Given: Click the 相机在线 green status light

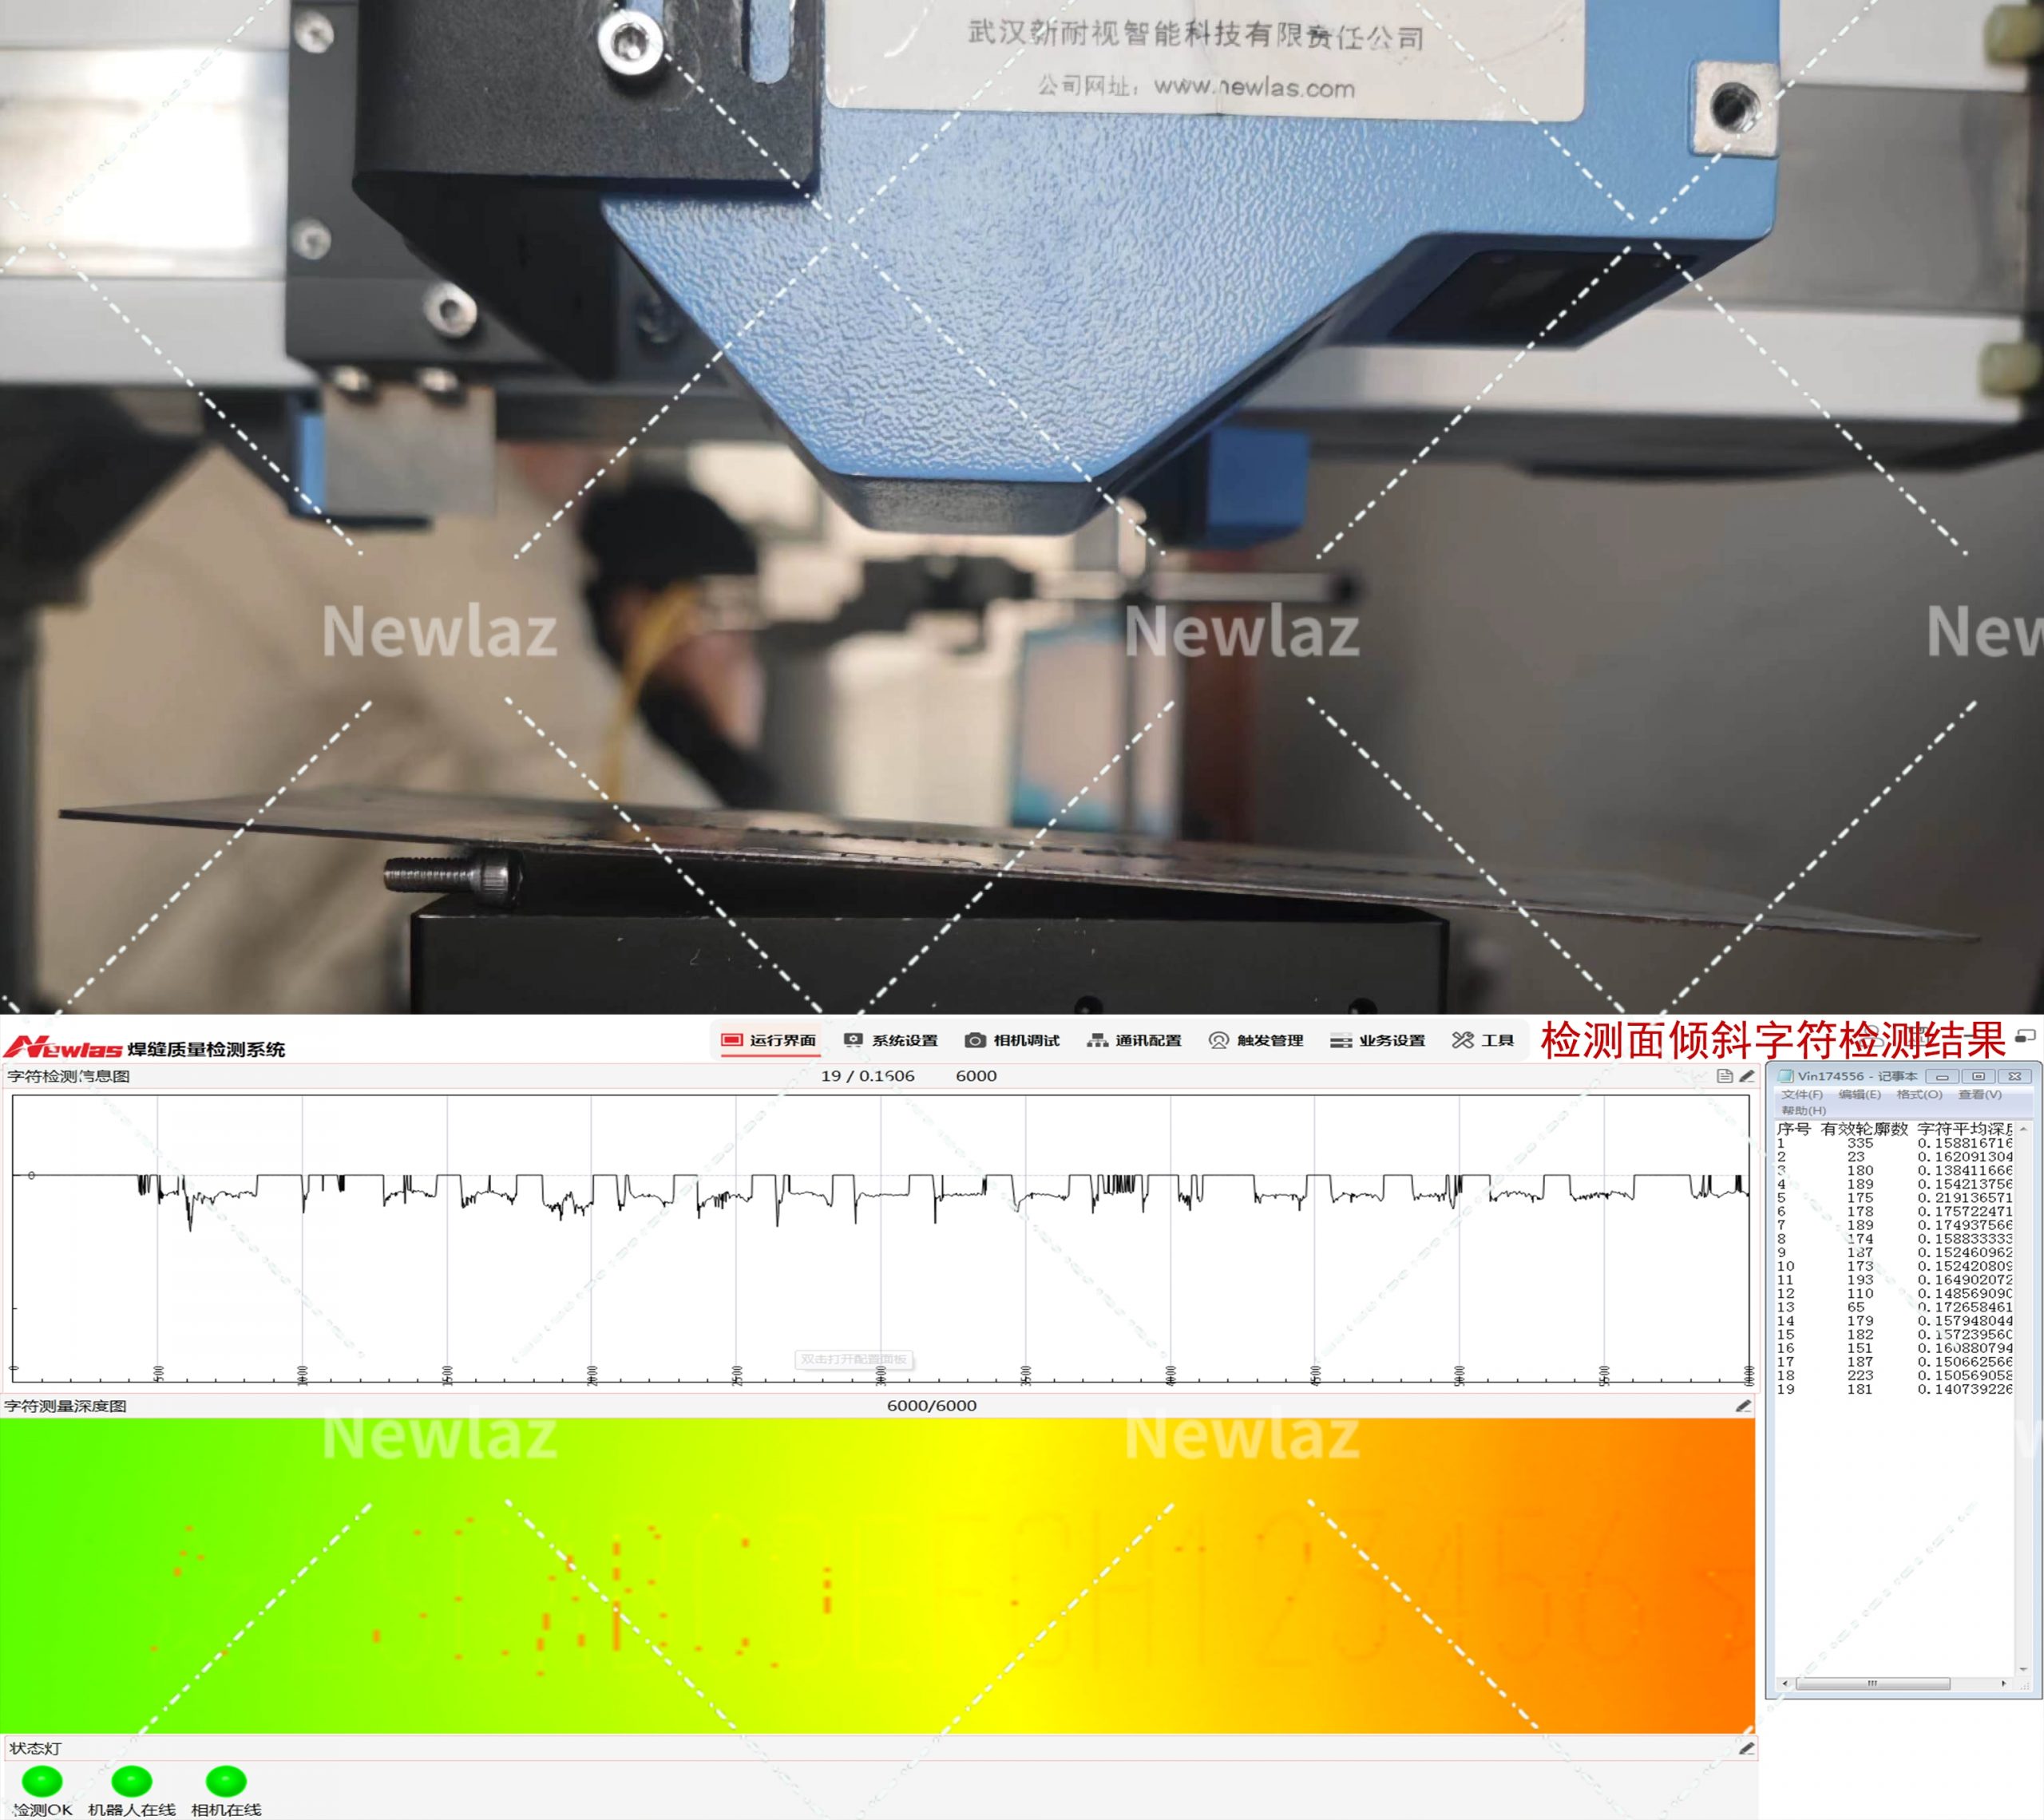Looking at the screenshot, I should point(226,1780).
